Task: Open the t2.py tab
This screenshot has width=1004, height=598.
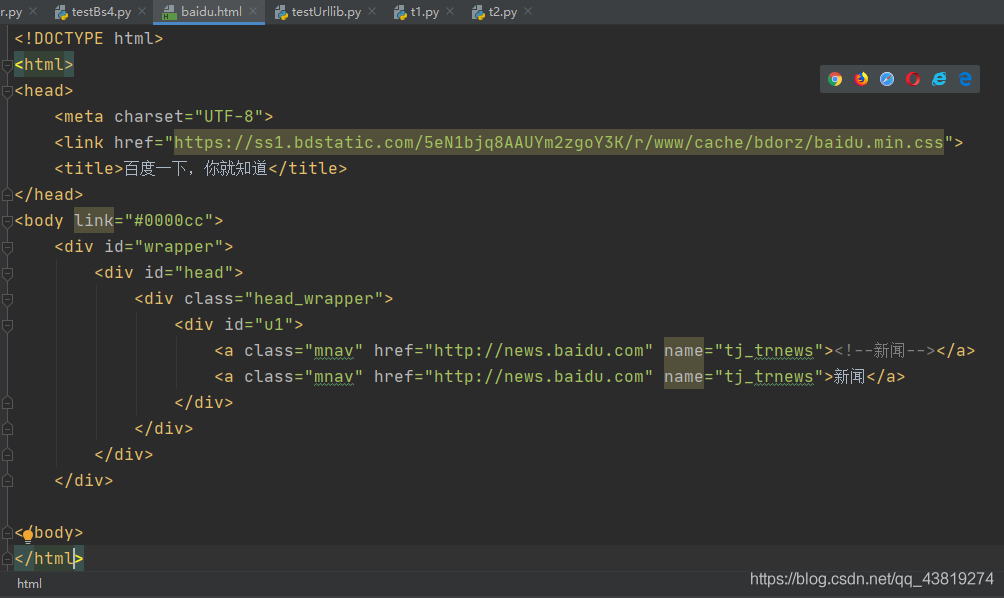Action: (x=503, y=12)
